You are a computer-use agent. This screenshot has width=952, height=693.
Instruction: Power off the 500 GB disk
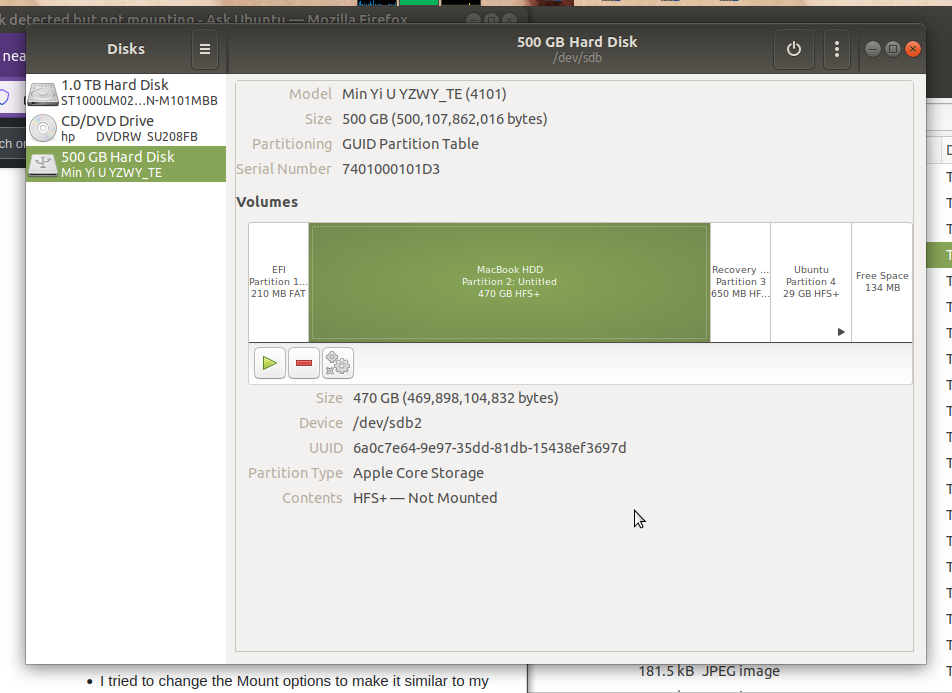coord(794,49)
